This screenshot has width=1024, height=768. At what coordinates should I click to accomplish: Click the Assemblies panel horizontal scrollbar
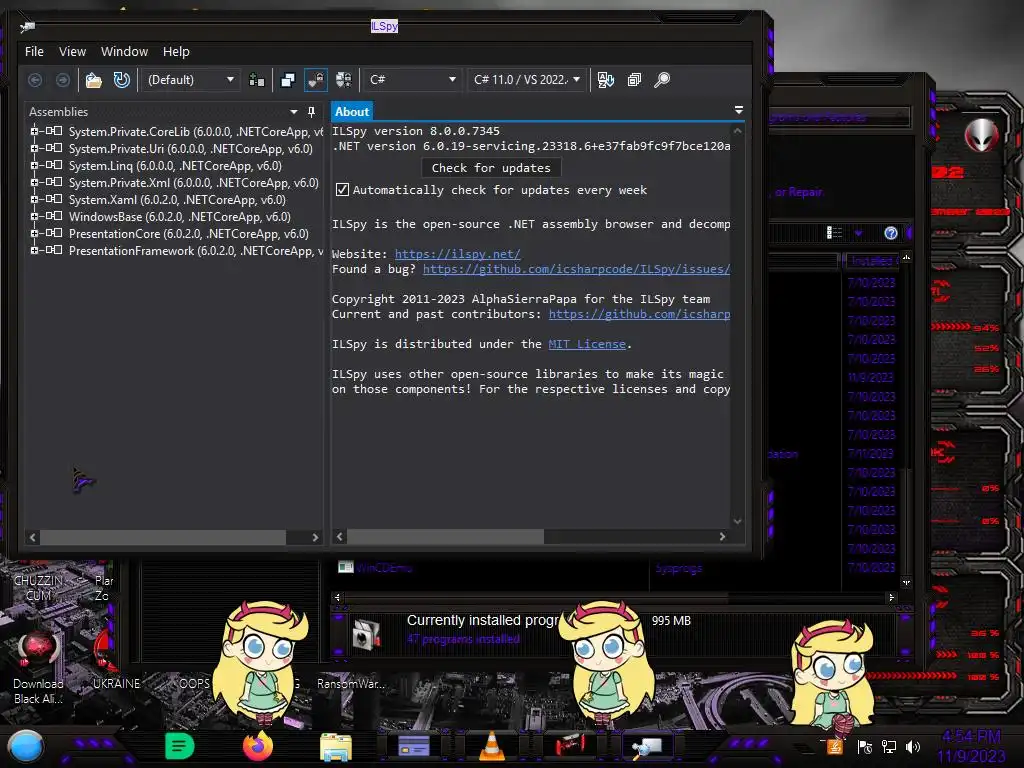(163, 537)
